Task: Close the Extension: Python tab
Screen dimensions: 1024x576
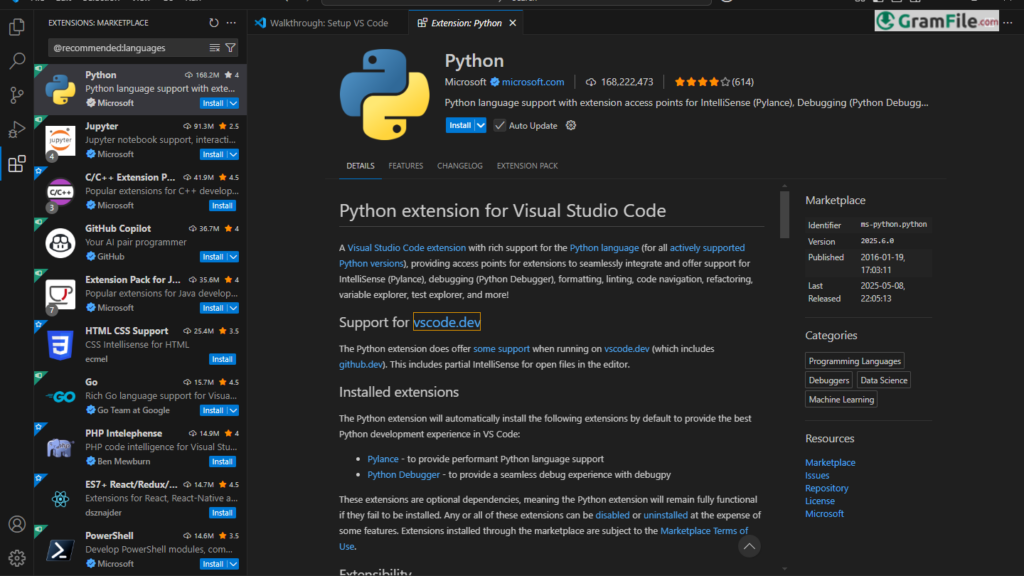Action: (x=513, y=23)
